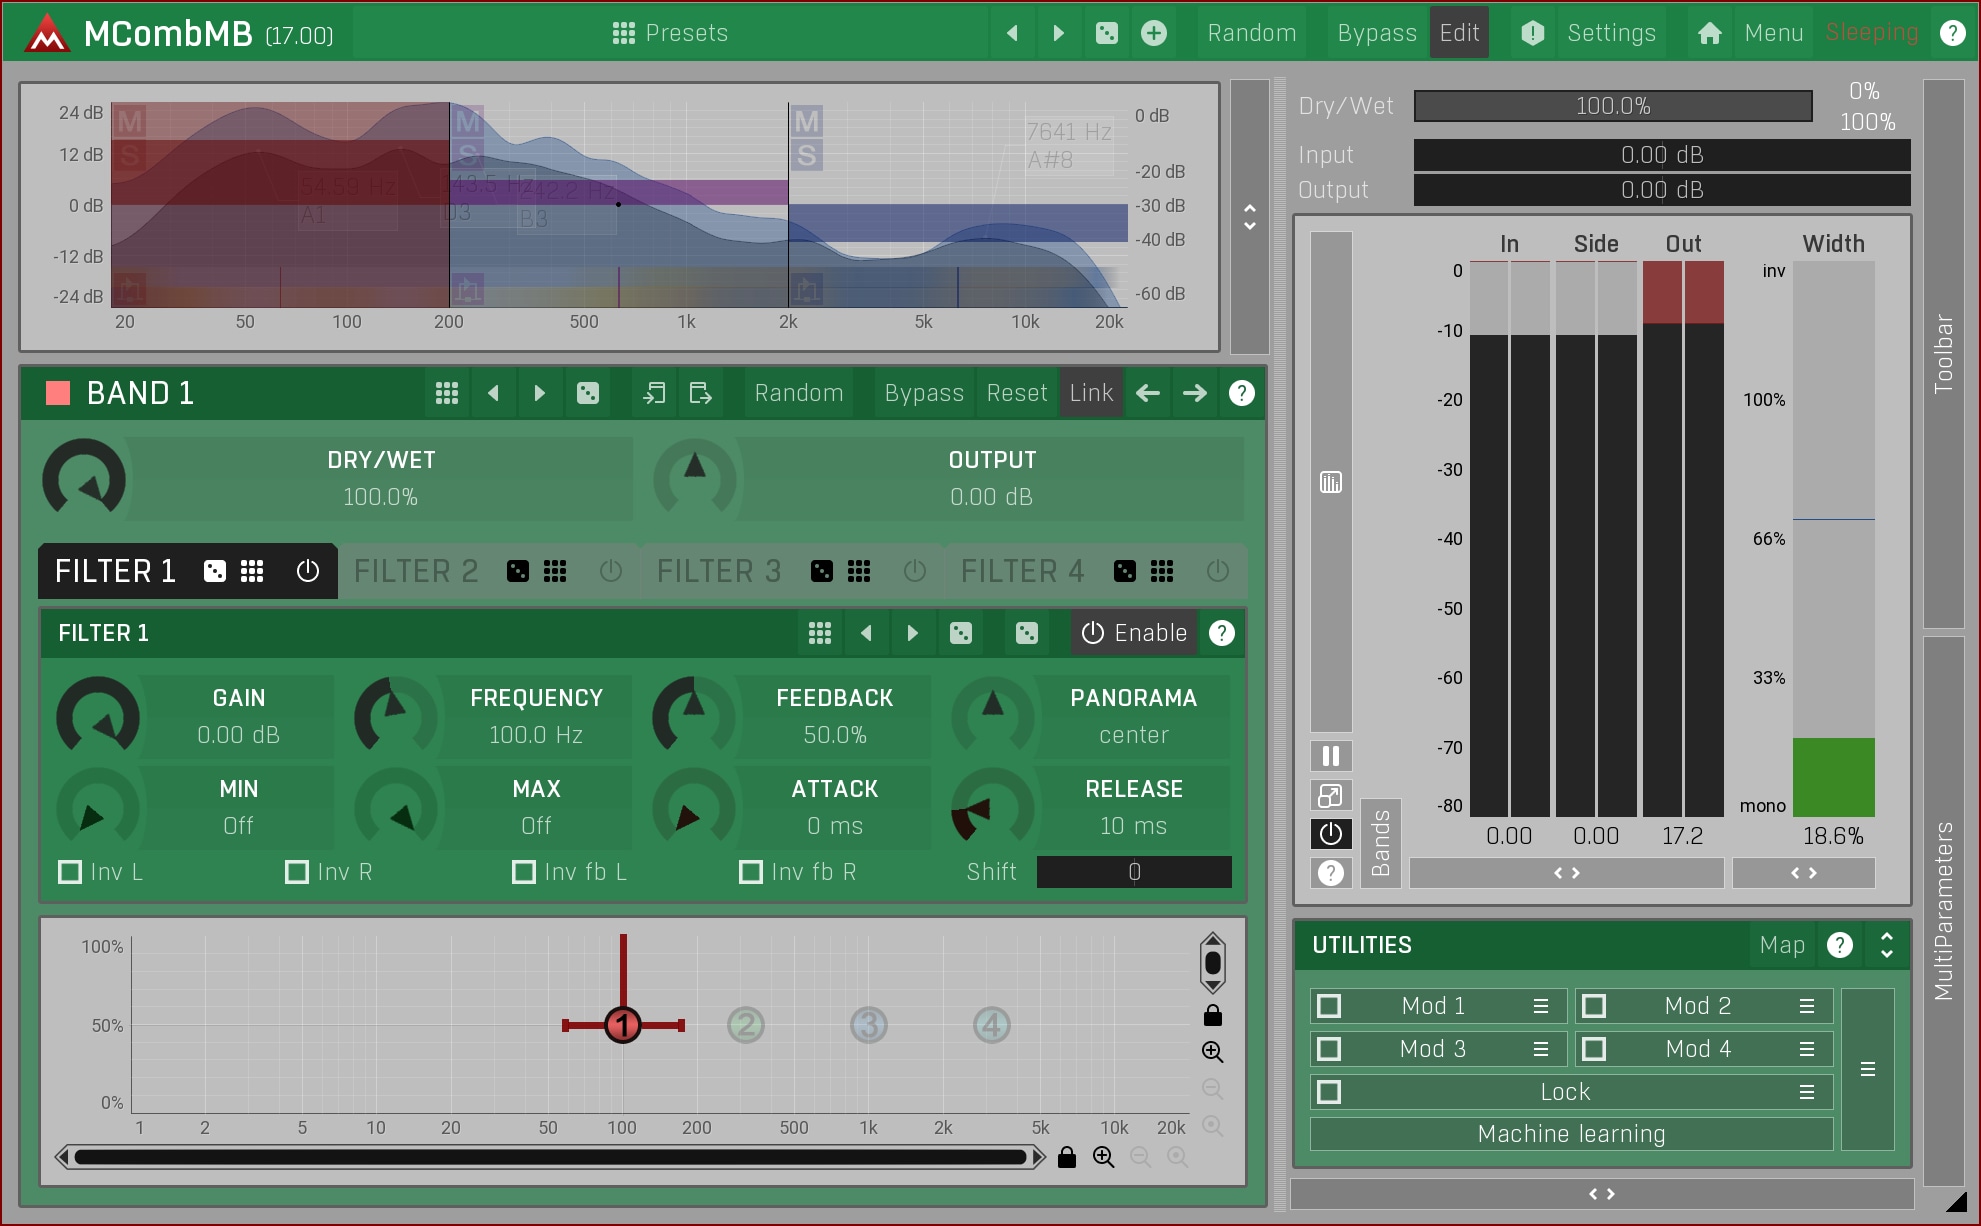Open Filter 2 presets grid icon

pyautogui.click(x=555, y=571)
